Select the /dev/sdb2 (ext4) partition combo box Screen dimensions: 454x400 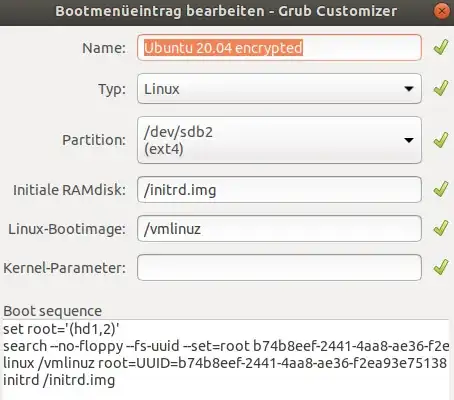pyautogui.click(x=279, y=140)
